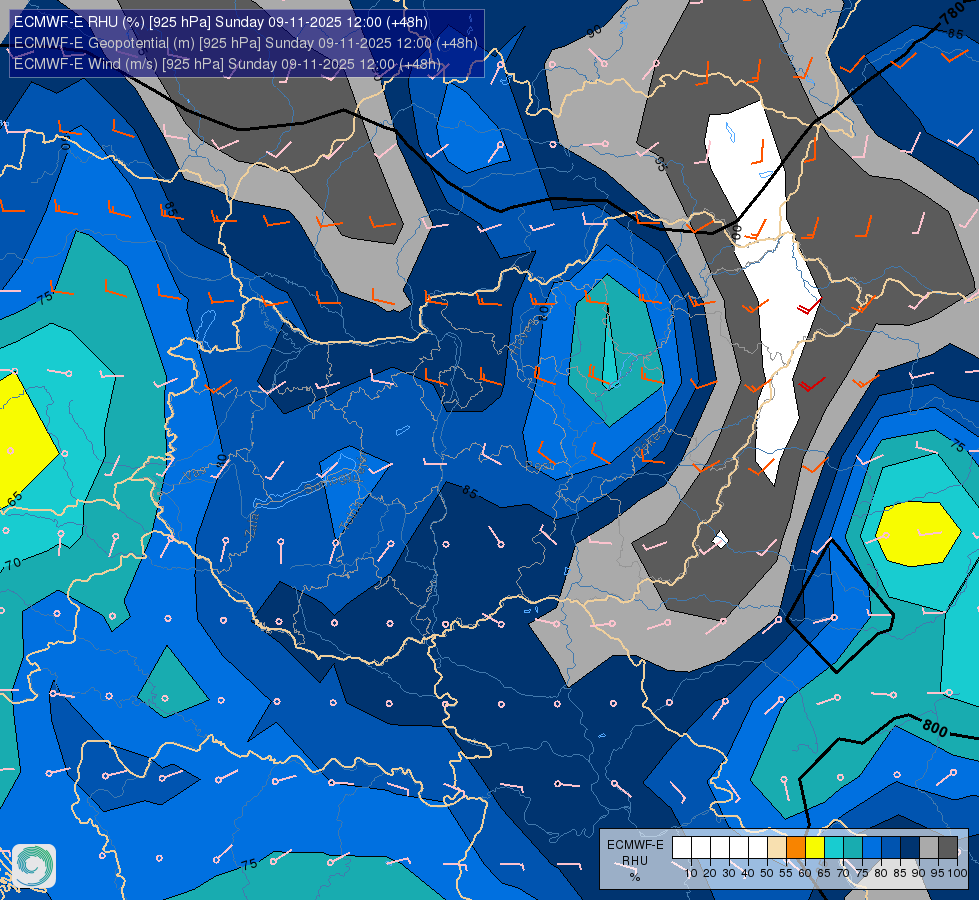Pick the cyan 65-70 legend swatch
979x900 pixels.
(834, 848)
